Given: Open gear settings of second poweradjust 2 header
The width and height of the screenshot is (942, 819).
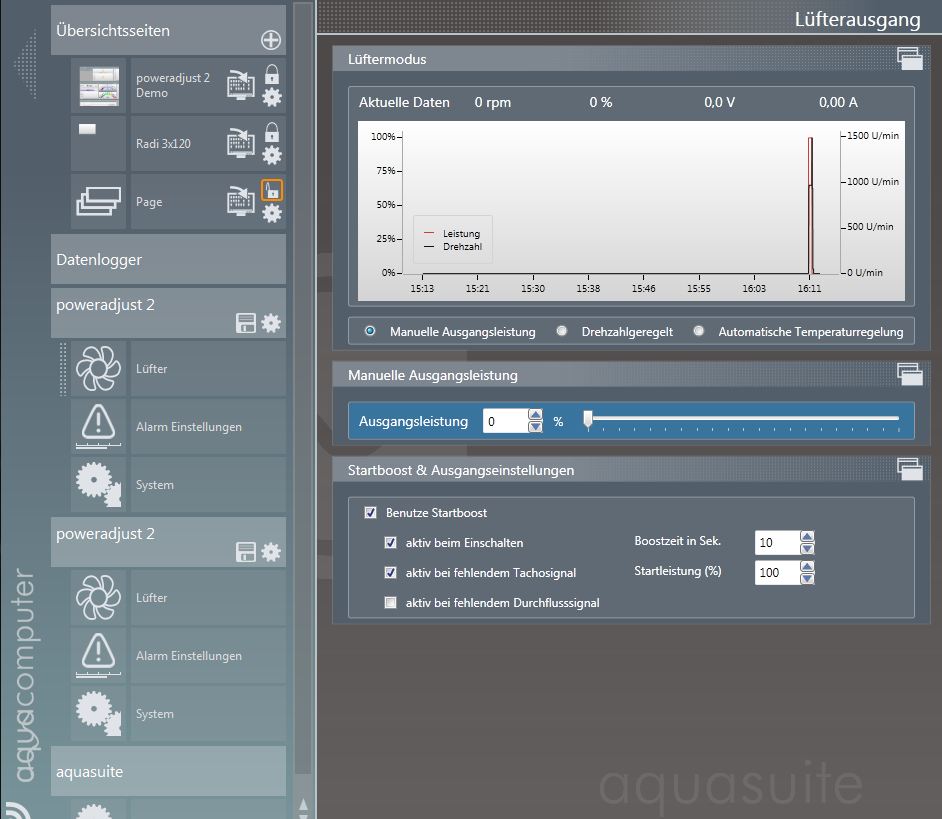Looking at the screenshot, I should (271, 552).
